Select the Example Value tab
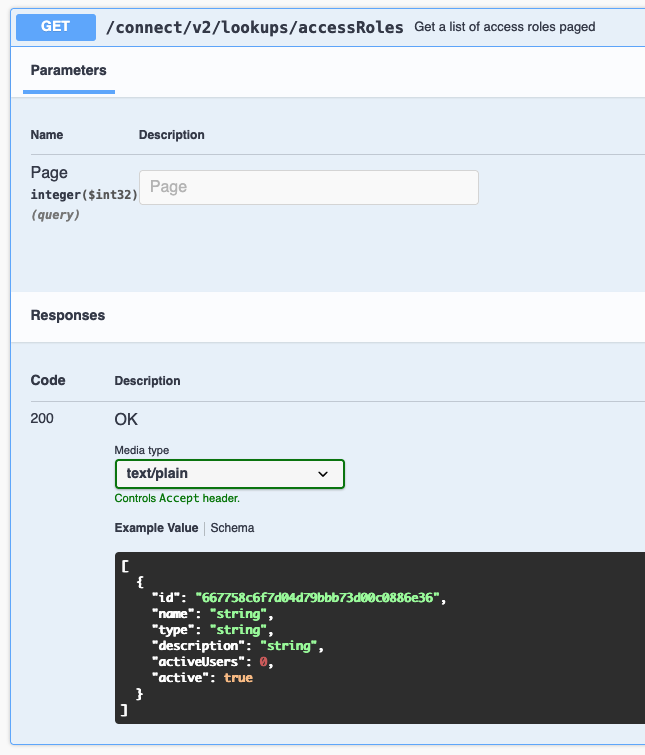Viewport: 645px width, 755px height. coord(156,528)
